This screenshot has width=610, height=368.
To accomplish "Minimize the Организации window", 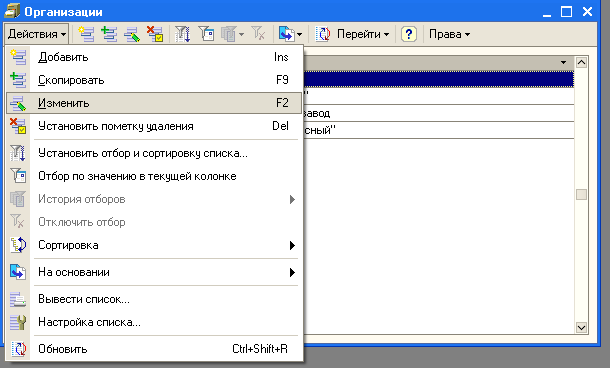I will 547,12.
